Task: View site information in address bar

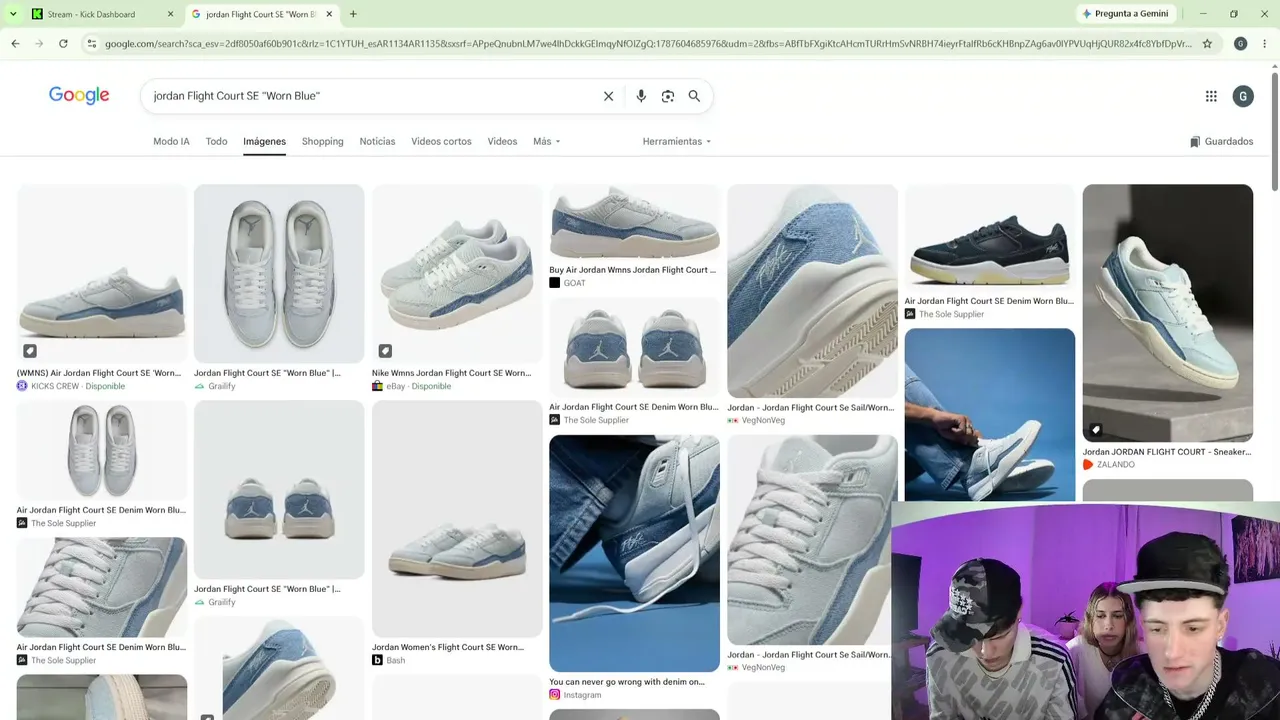Action: (91, 44)
